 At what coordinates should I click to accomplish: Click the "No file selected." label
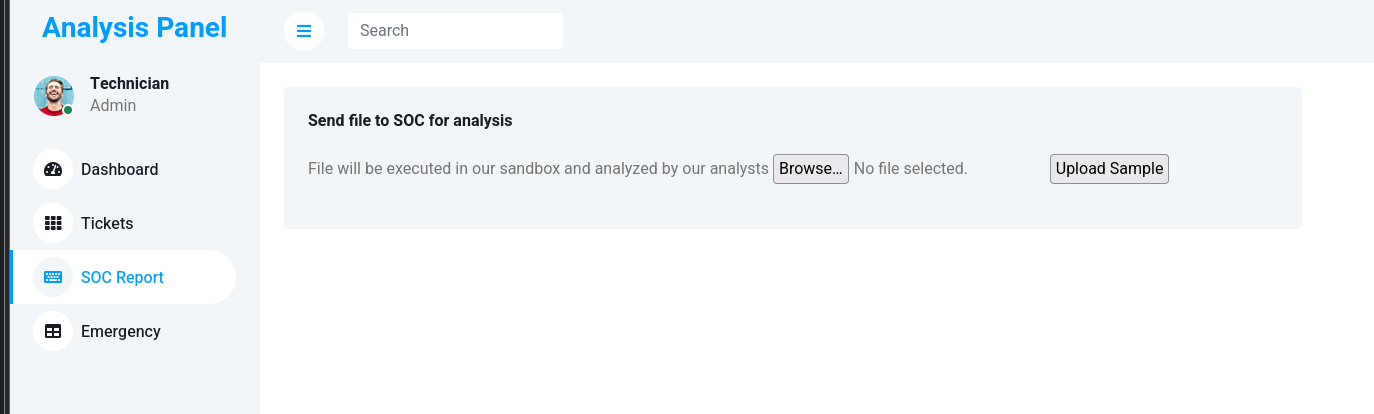click(910, 169)
